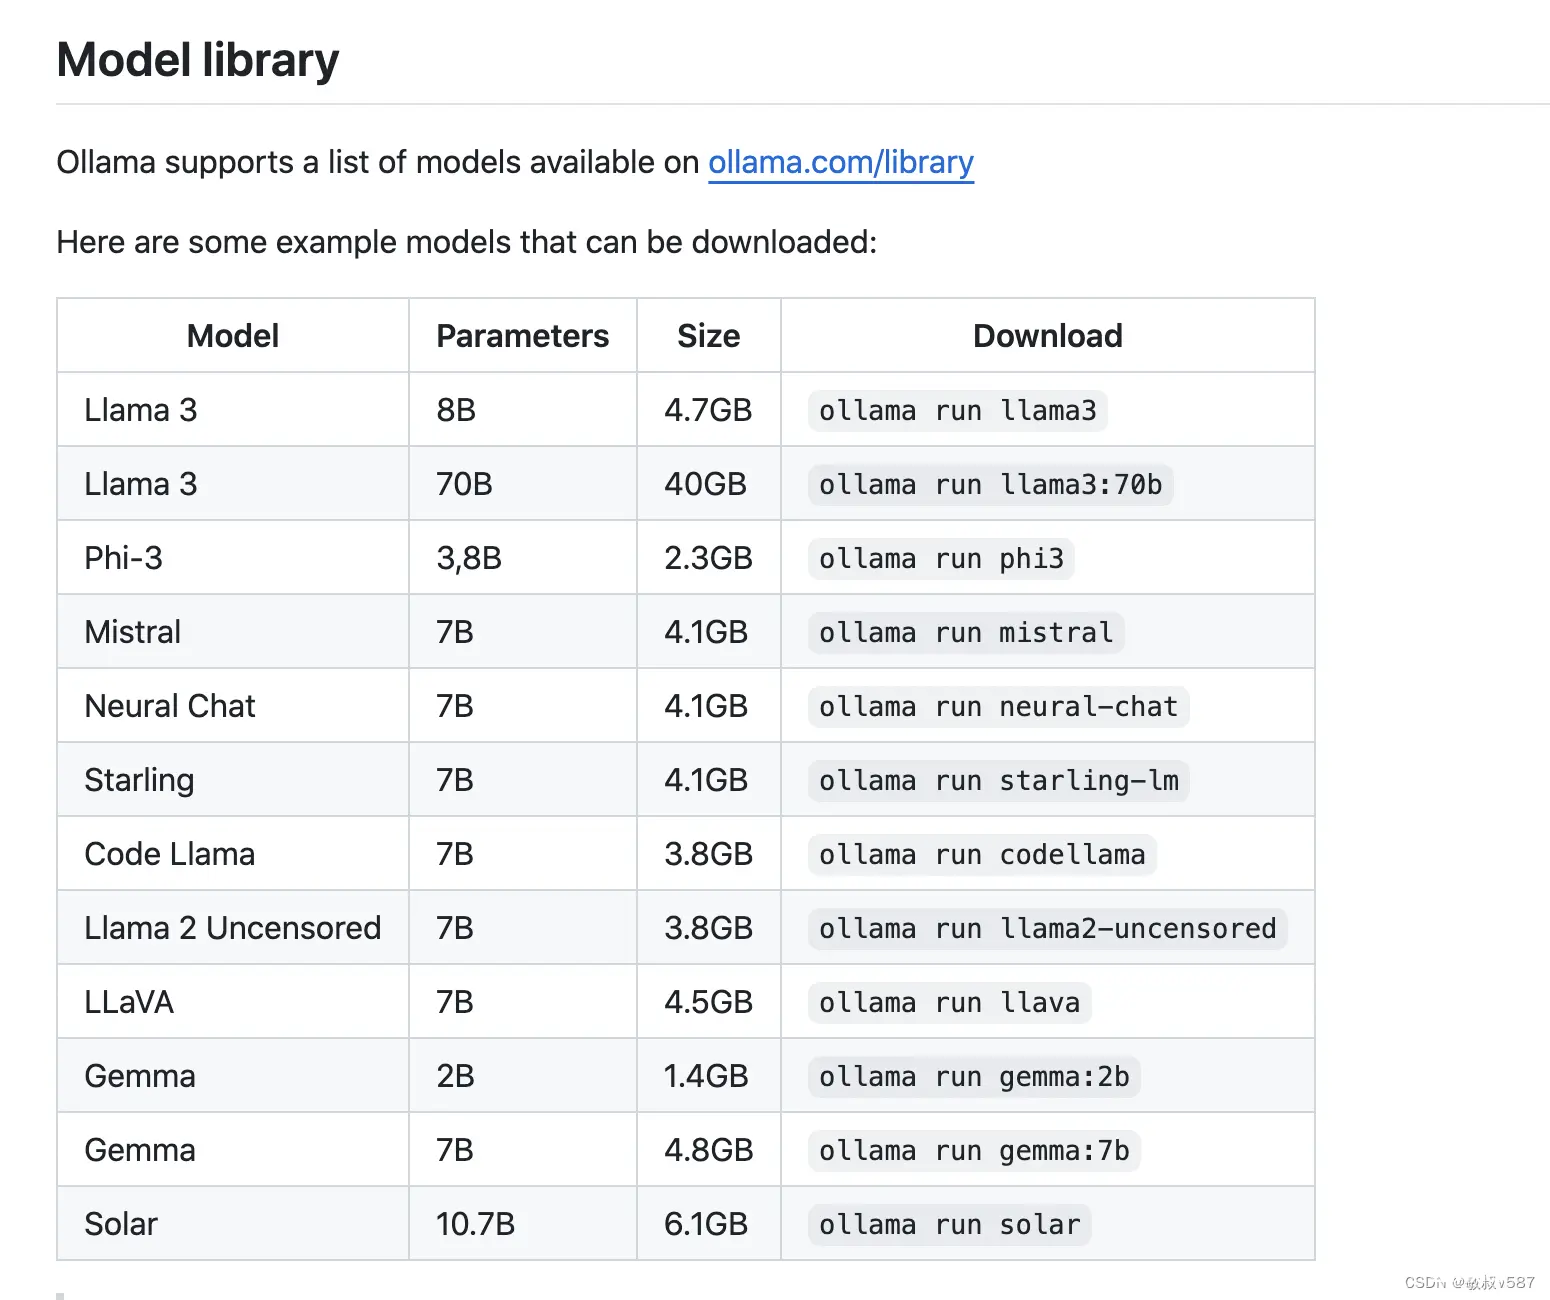Screen dimensions: 1550x1300
Task: Click the 2B parameters value
Action: [455, 1076]
